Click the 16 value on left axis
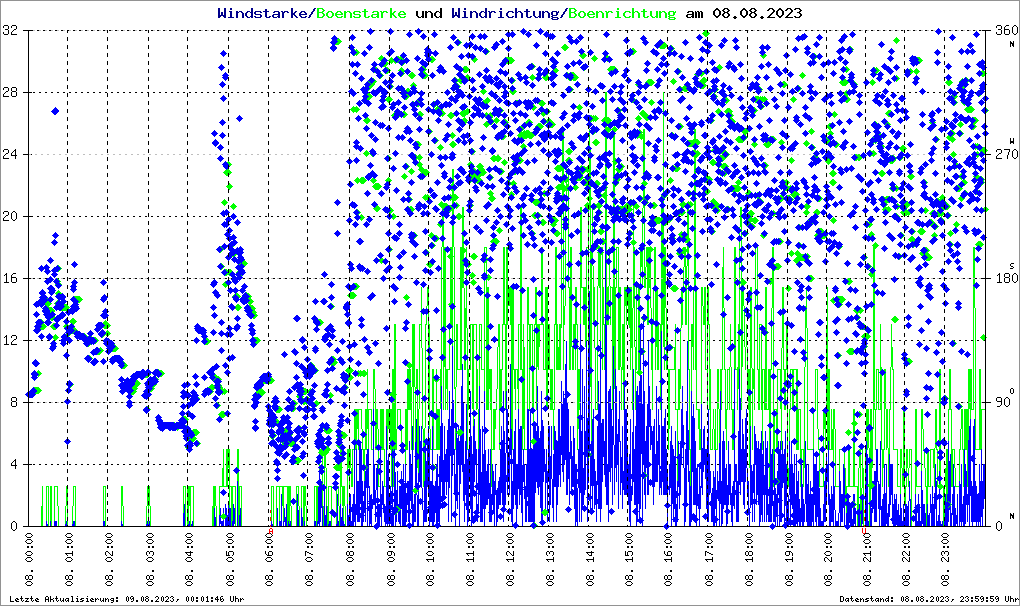The height and width of the screenshot is (606, 1020). point(10,279)
